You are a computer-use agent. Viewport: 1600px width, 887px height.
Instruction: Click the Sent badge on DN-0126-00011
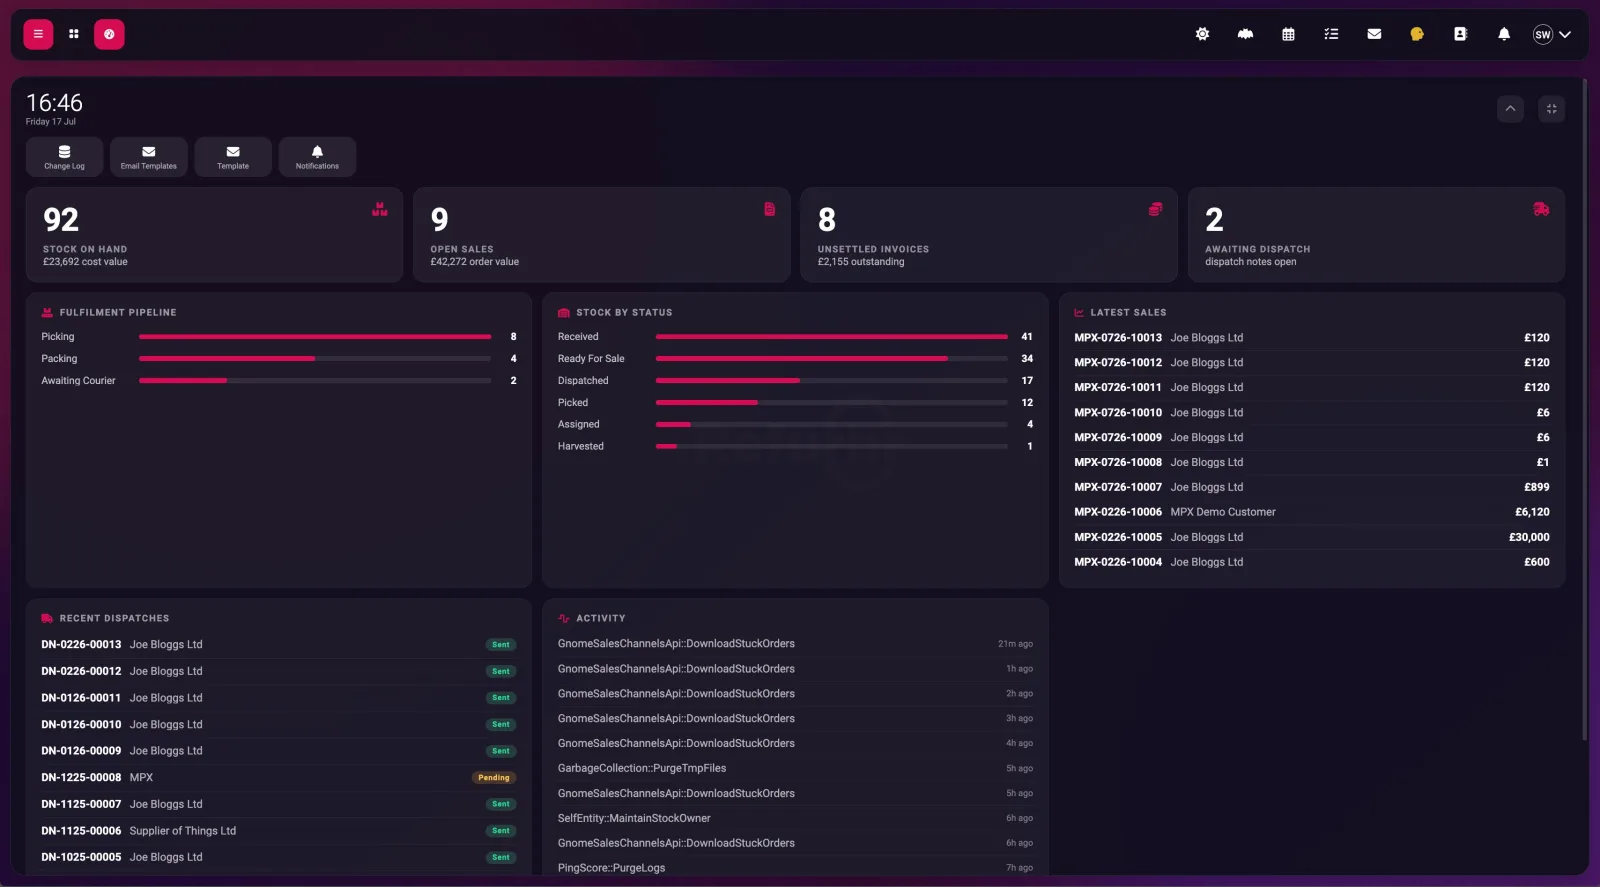pyautogui.click(x=501, y=698)
